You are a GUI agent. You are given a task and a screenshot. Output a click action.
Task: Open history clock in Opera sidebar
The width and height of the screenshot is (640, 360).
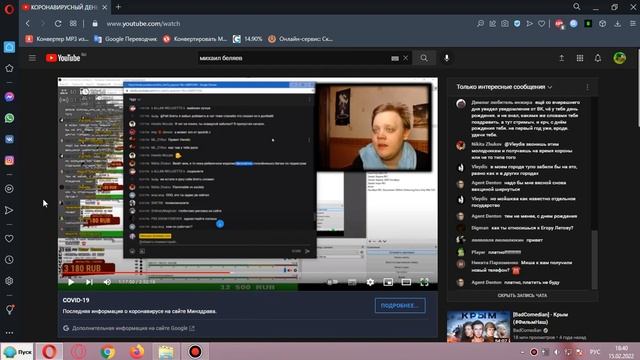[x=9, y=260]
